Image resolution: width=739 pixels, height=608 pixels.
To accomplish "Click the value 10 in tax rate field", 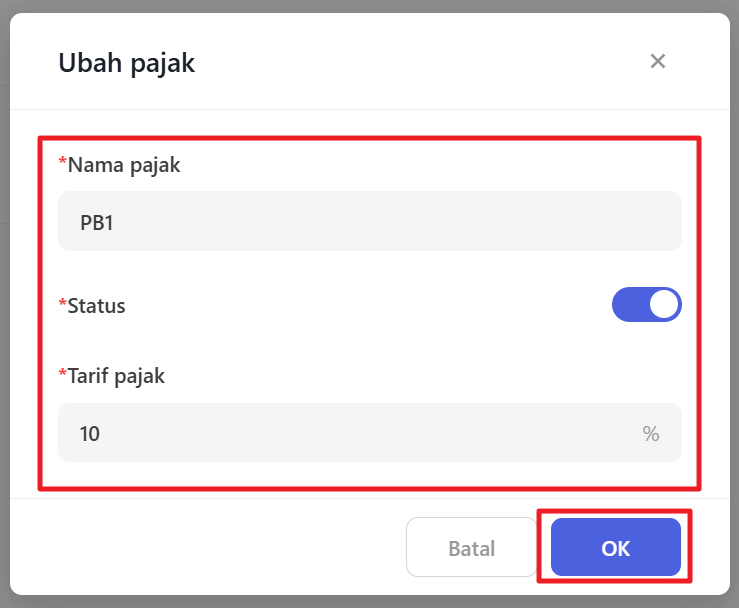I will [90, 433].
